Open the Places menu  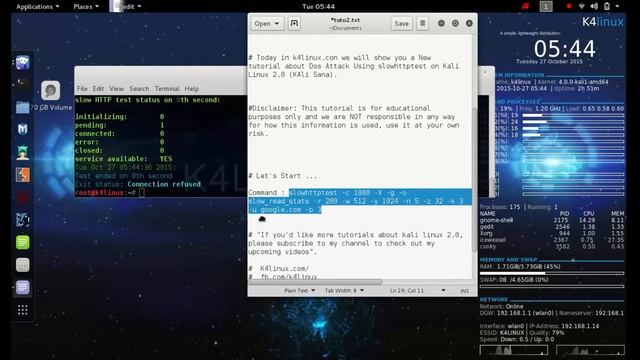[86, 7]
